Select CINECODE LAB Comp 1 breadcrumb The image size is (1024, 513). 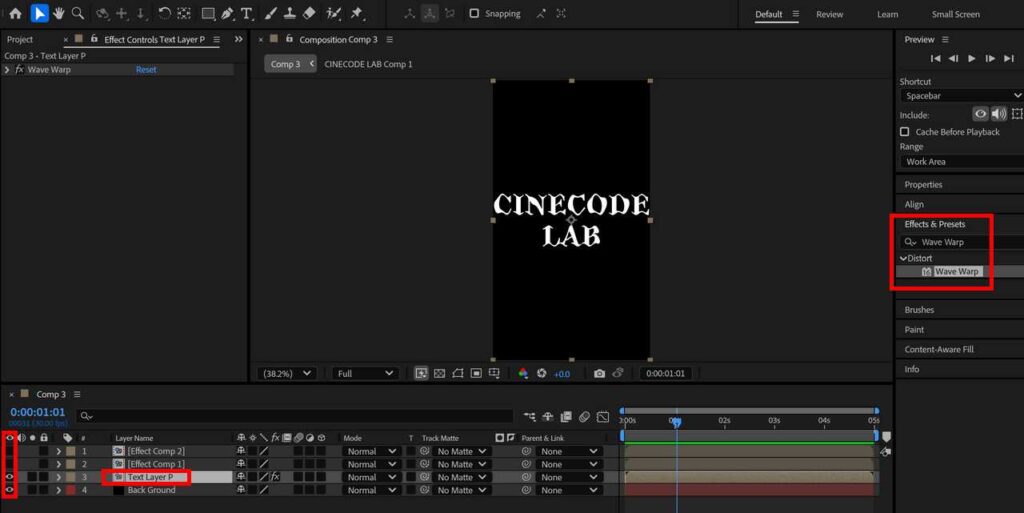[x=368, y=64]
